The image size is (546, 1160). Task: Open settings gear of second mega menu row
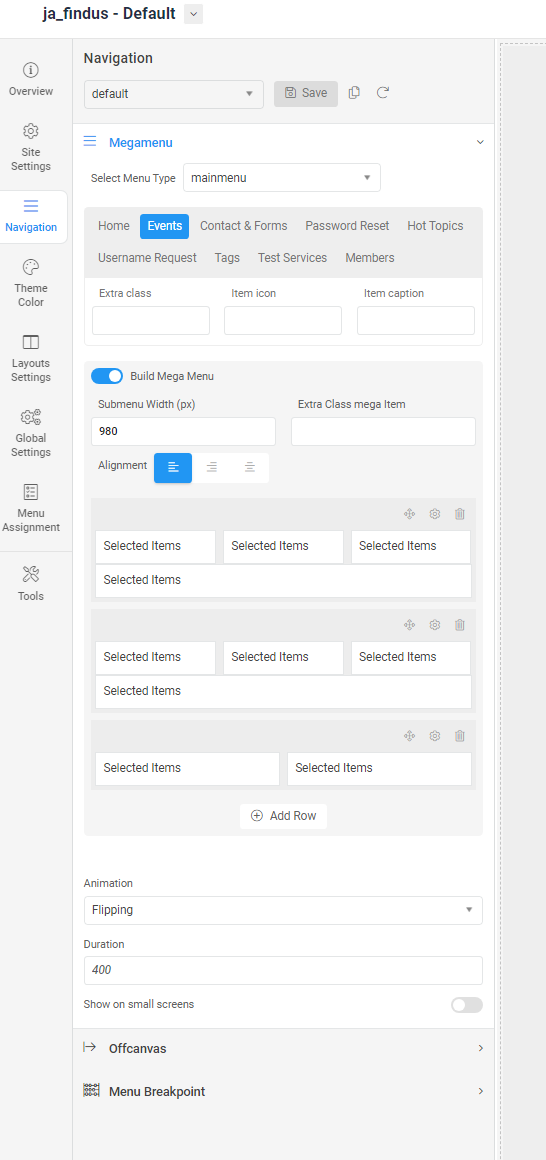click(x=435, y=624)
